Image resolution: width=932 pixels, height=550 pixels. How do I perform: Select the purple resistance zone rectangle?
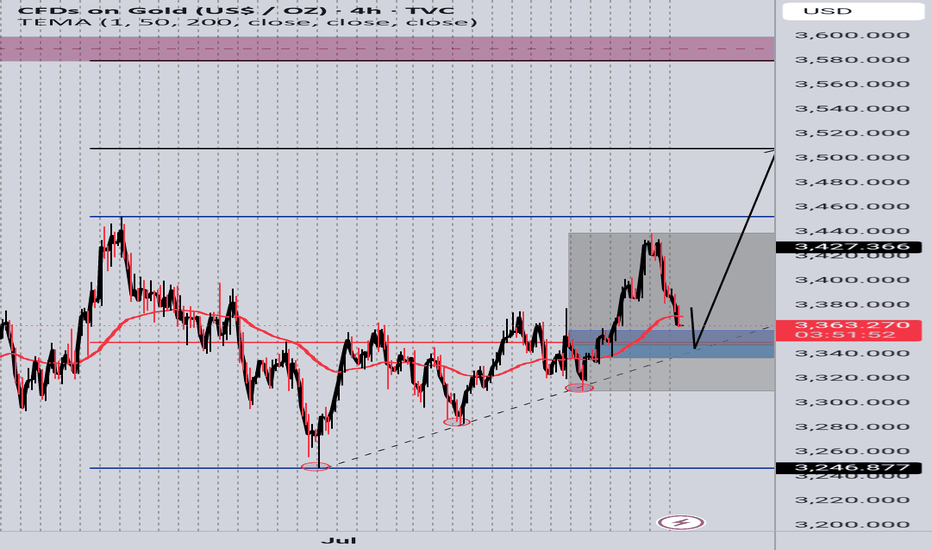387,49
